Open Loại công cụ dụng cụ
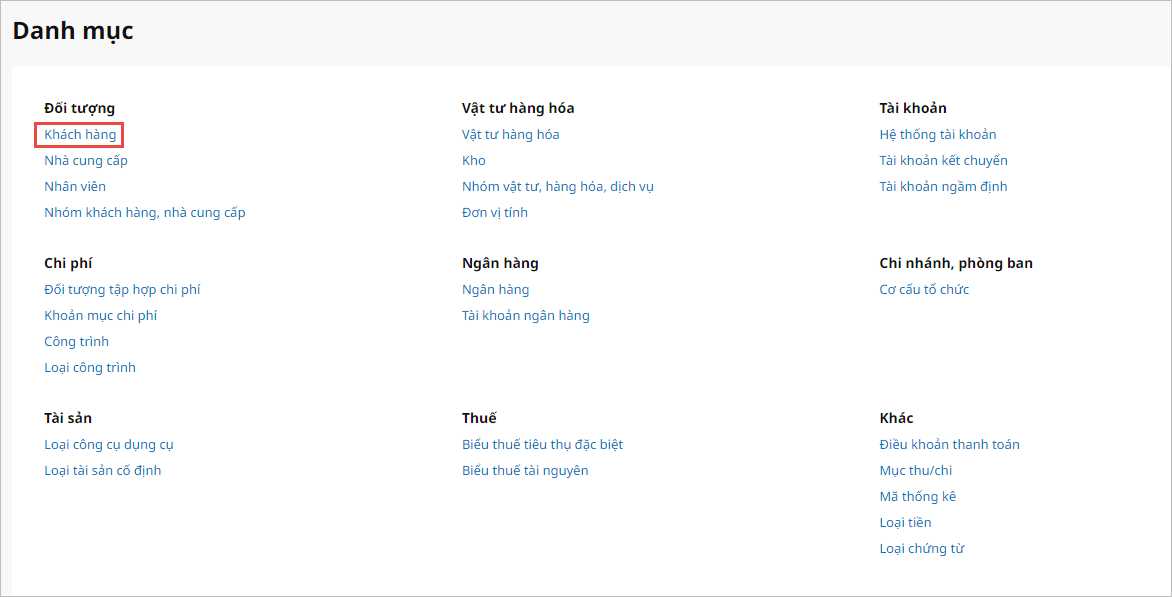 click(x=109, y=444)
